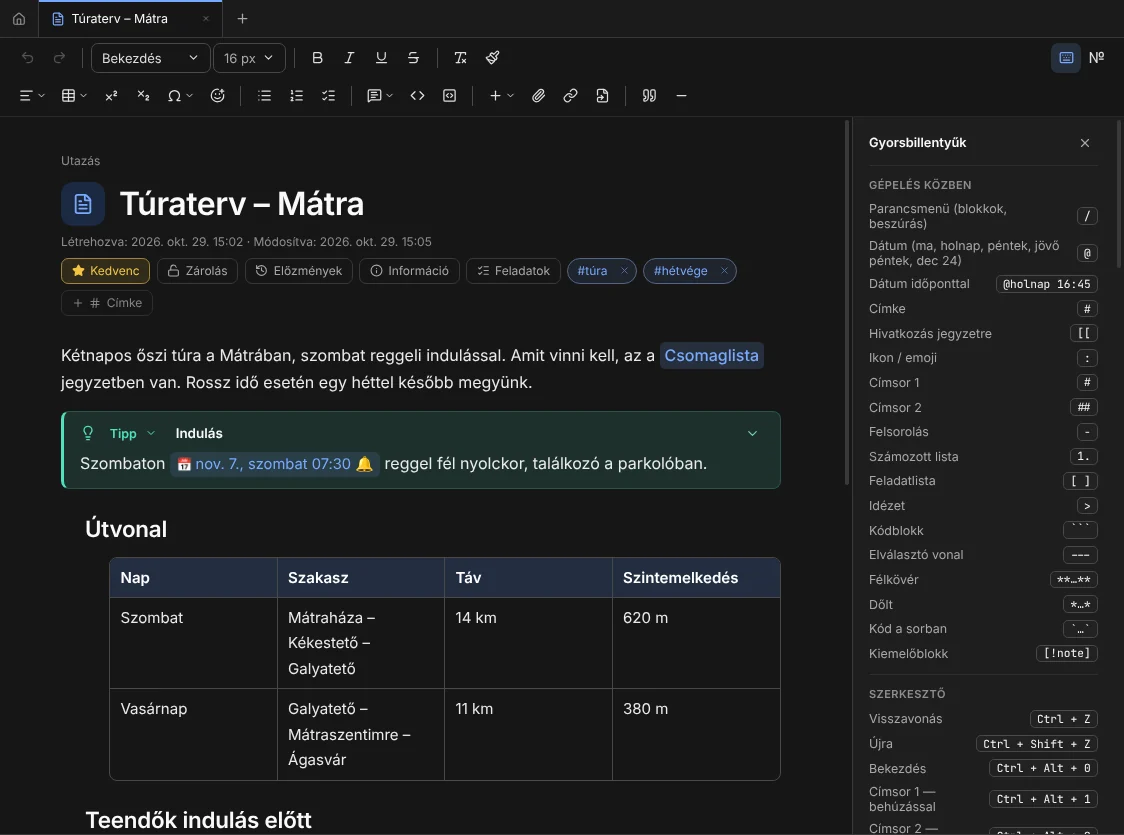This screenshot has height=835, width=1124.
Task: Open the emoji picker icon
Action: click(218, 96)
